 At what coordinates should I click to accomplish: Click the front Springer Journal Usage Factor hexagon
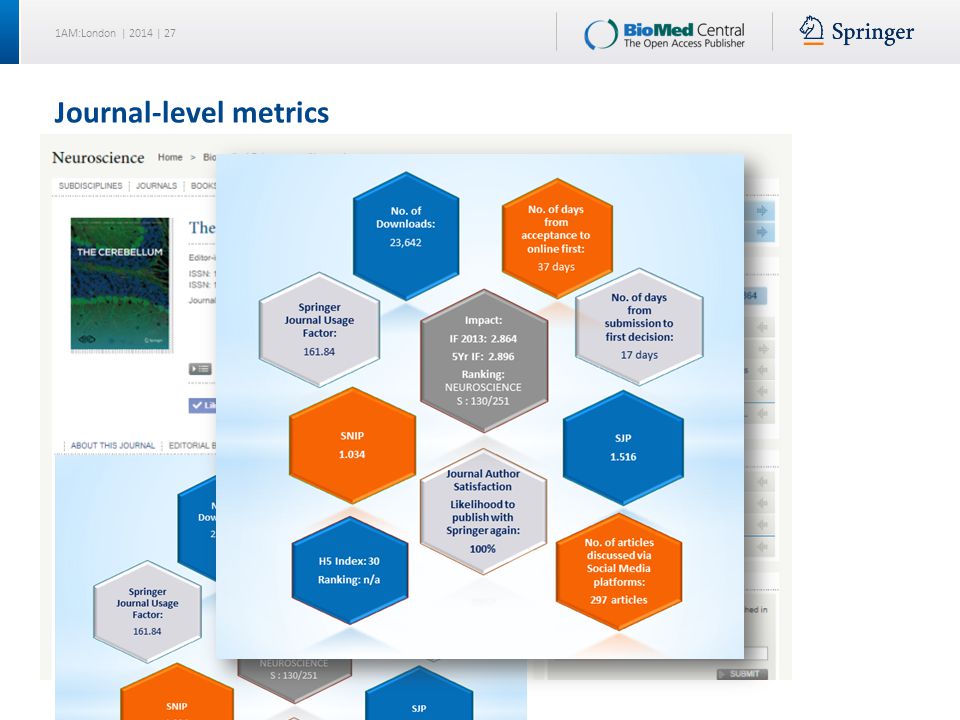[x=319, y=329]
